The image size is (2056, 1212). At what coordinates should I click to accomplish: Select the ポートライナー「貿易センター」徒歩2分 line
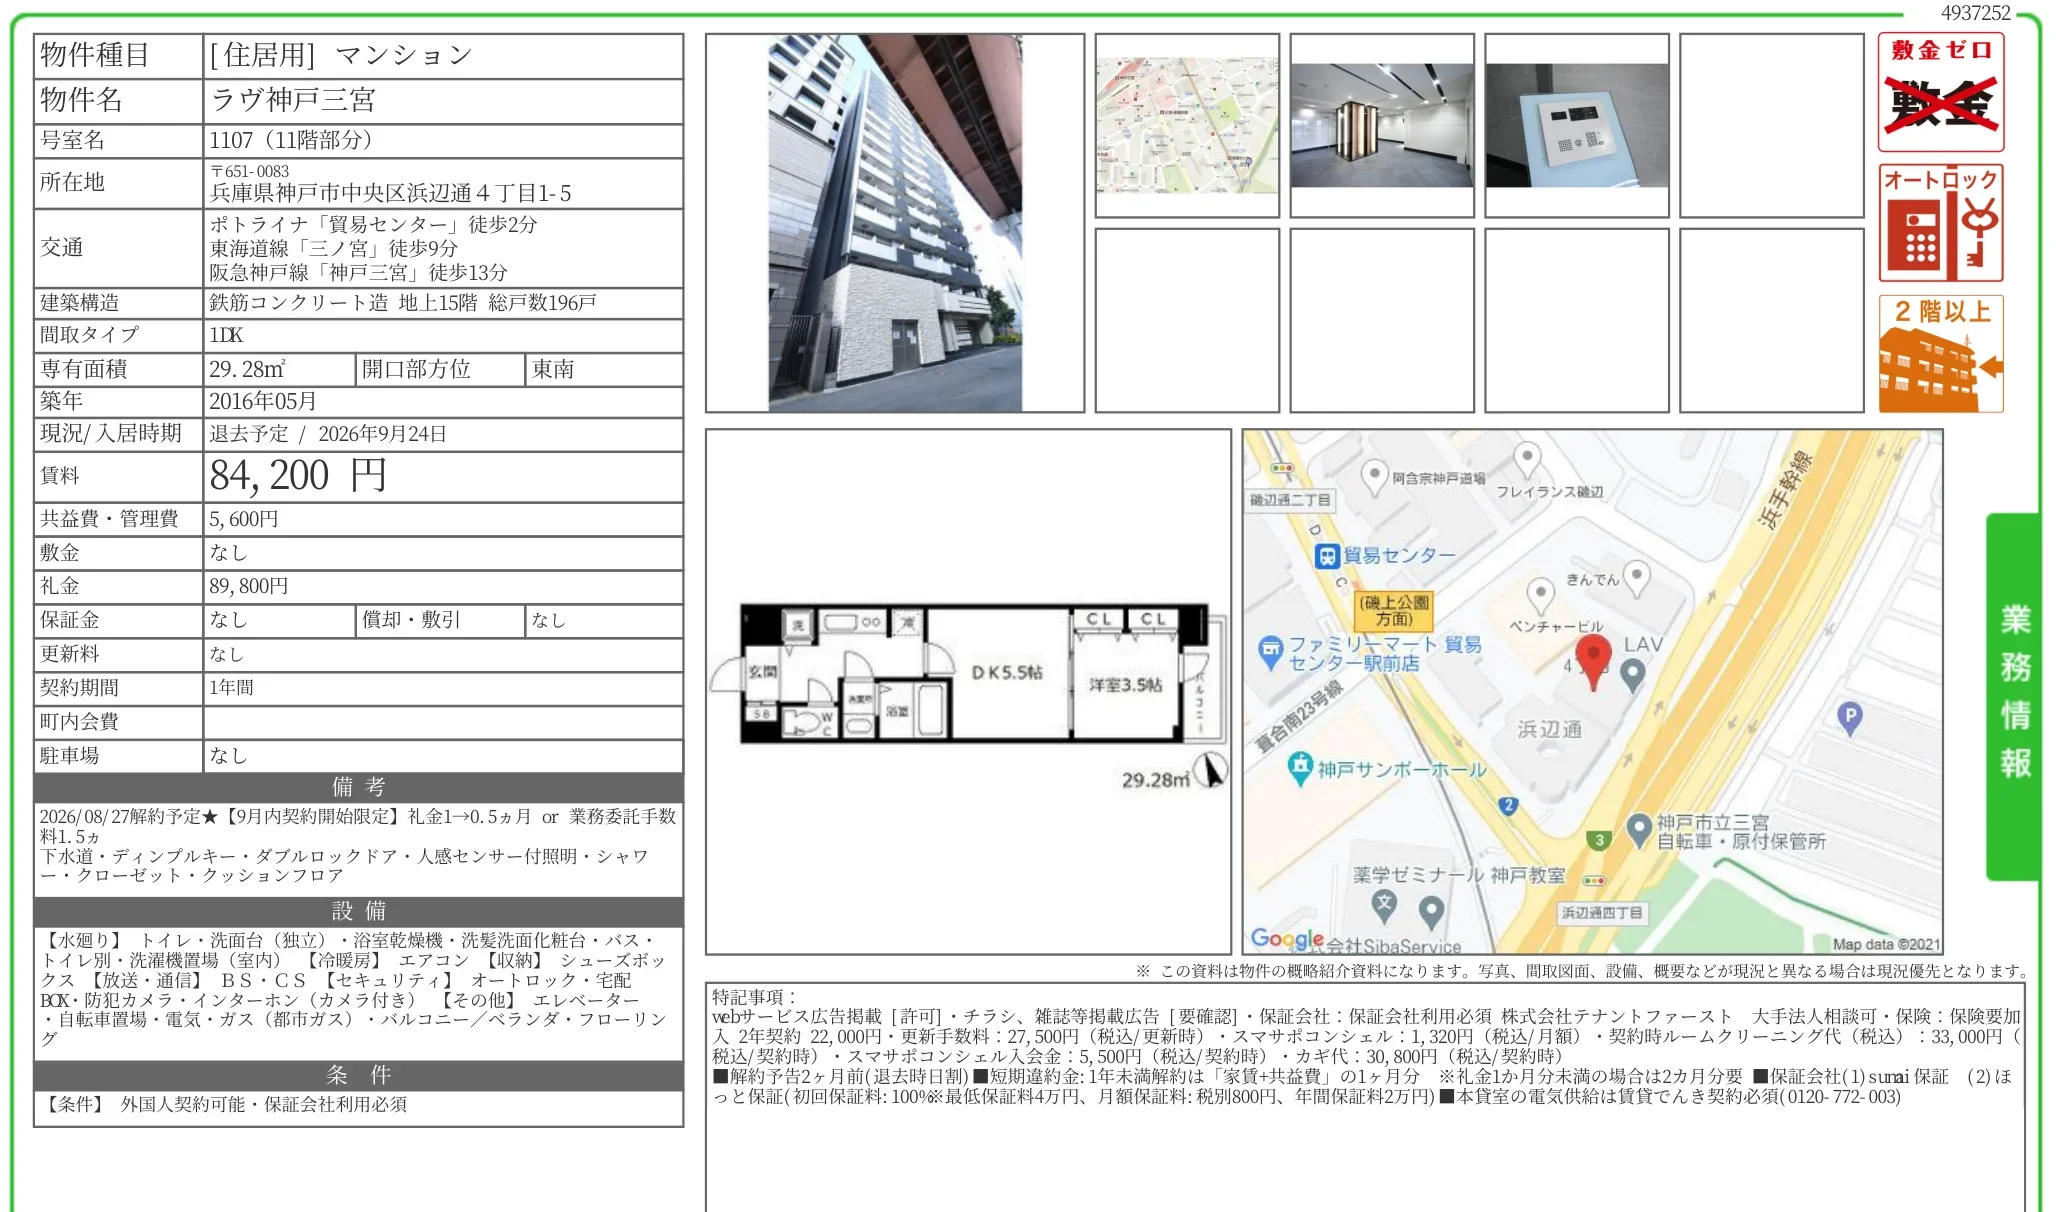coord(373,224)
